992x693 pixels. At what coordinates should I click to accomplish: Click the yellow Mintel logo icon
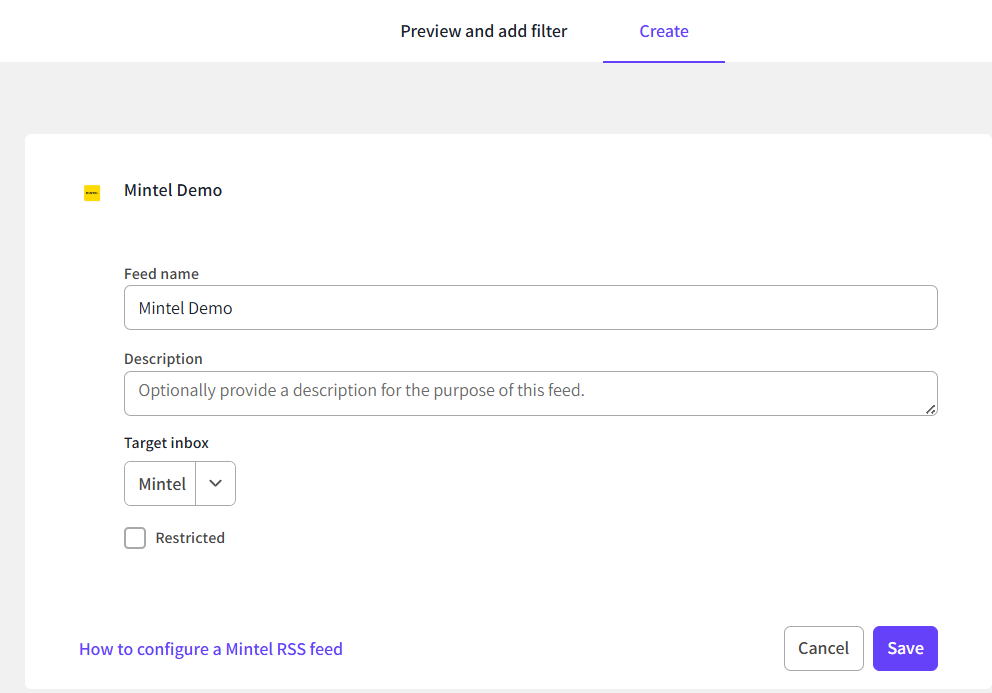tap(92, 193)
